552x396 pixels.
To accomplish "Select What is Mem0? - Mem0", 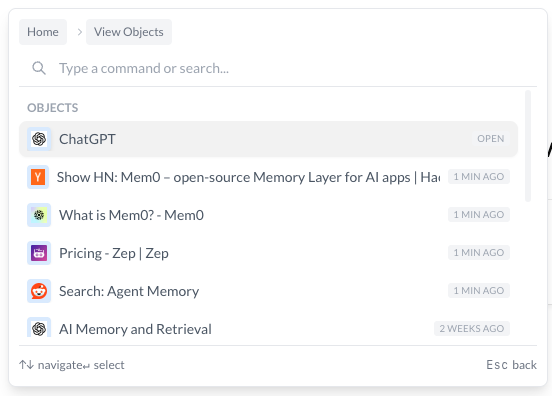I will pyautogui.click(x=268, y=215).
